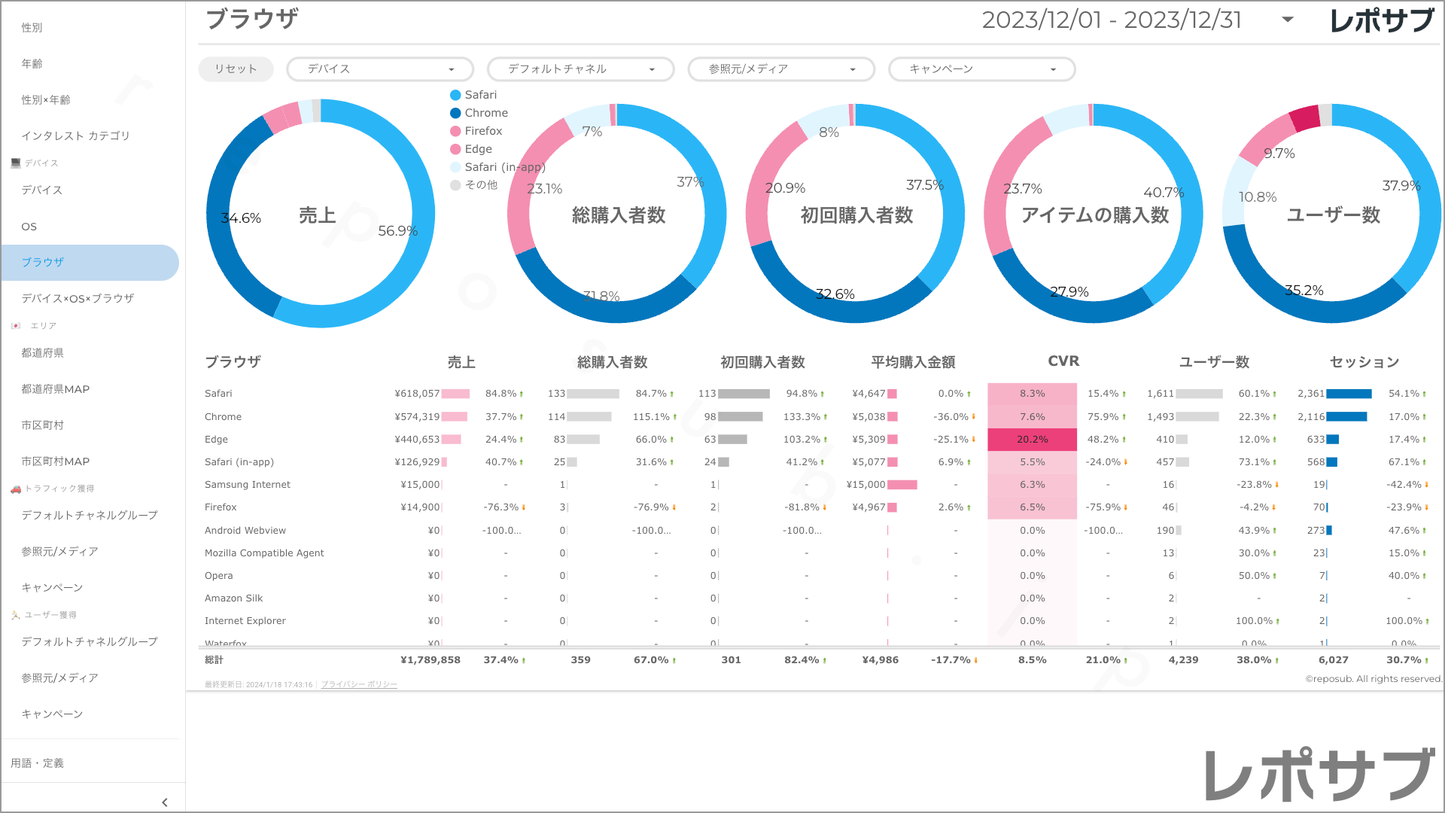Go to the OS page in sidebar

[29, 227]
